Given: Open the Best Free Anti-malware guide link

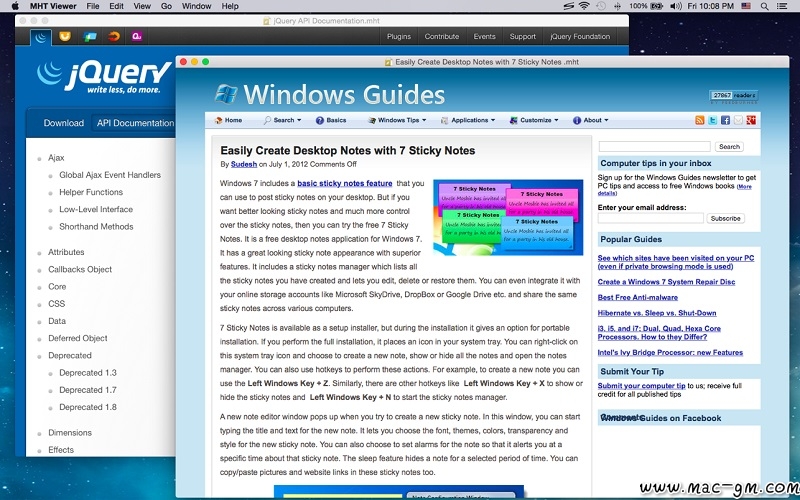Looking at the screenshot, I should [x=638, y=297].
